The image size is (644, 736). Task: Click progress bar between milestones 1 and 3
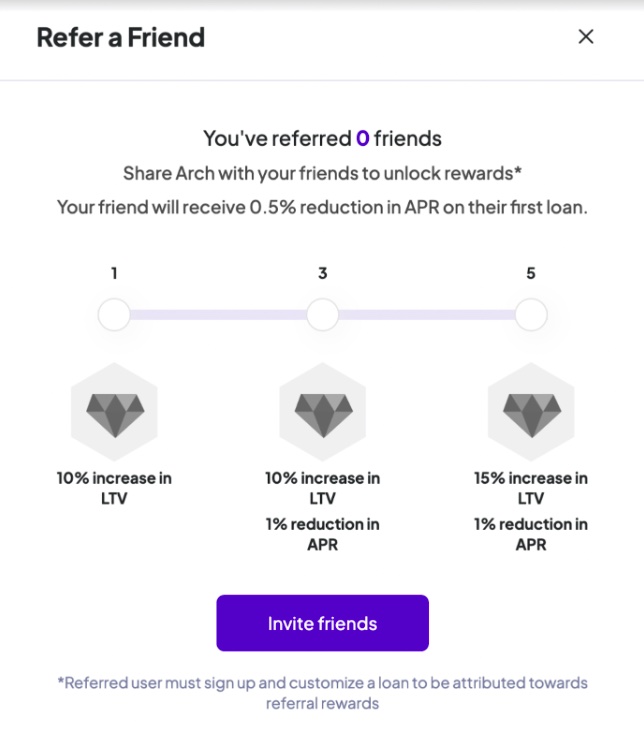[218, 314]
